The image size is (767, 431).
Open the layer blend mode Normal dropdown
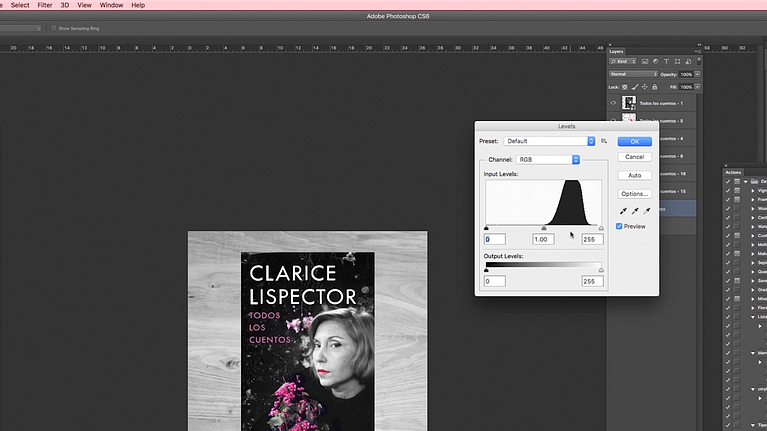[x=633, y=74]
